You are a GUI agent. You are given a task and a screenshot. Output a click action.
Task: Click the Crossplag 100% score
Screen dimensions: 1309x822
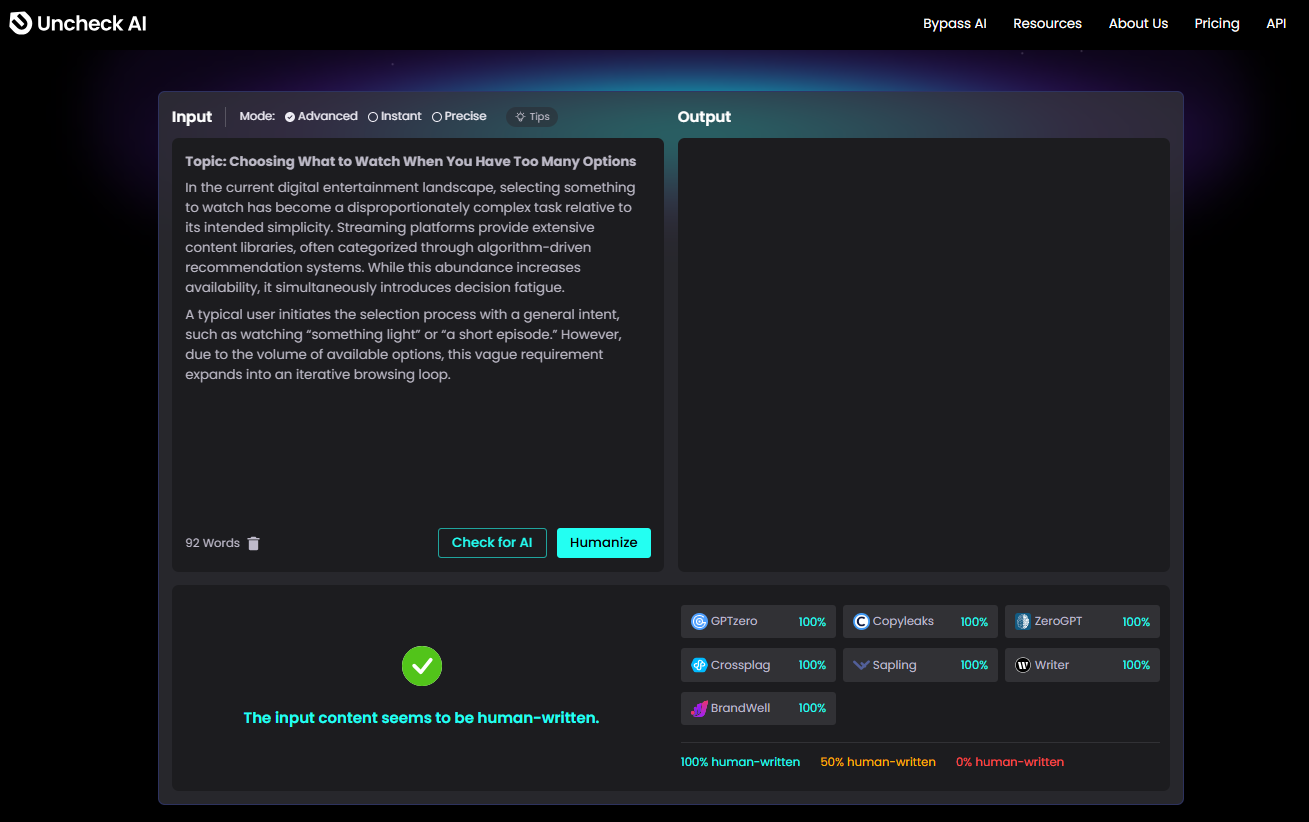(x=812, y=665)
